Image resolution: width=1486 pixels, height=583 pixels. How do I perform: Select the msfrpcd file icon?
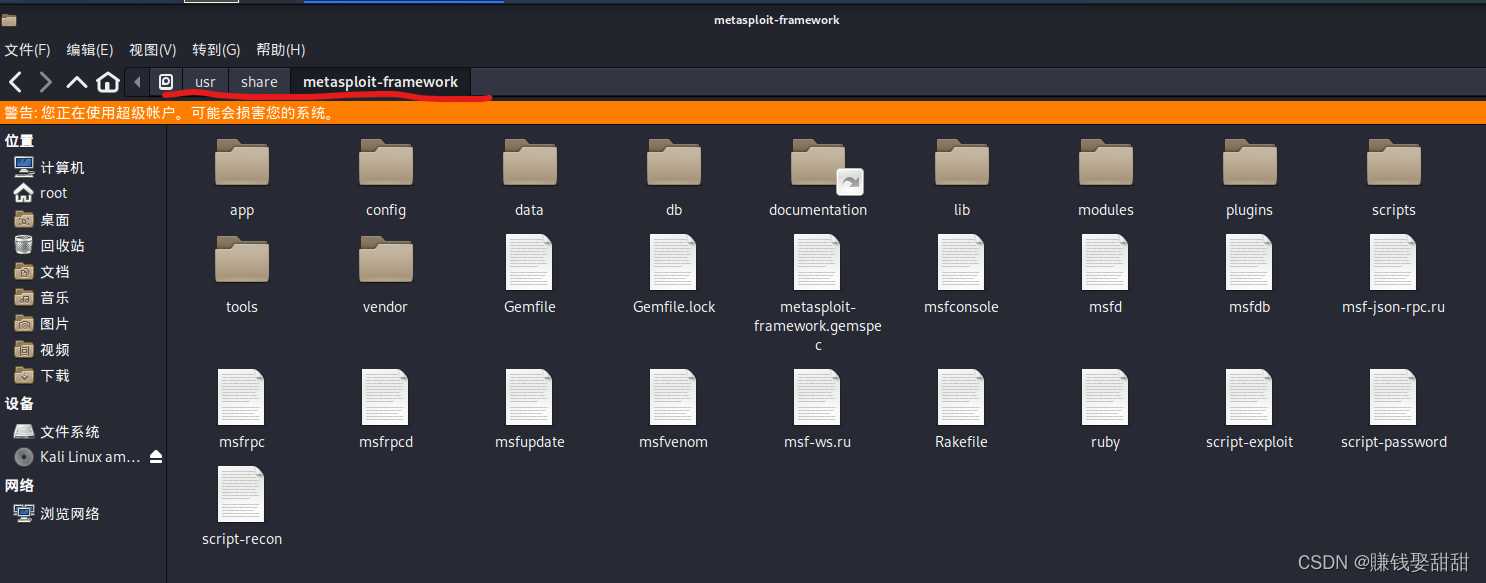[x=385, y=397]
